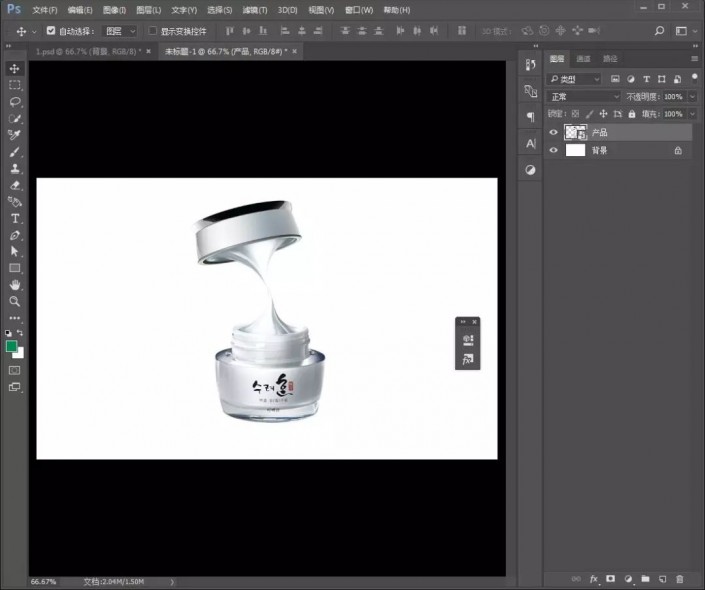Link layers using chain icon

tap(576, 579)
